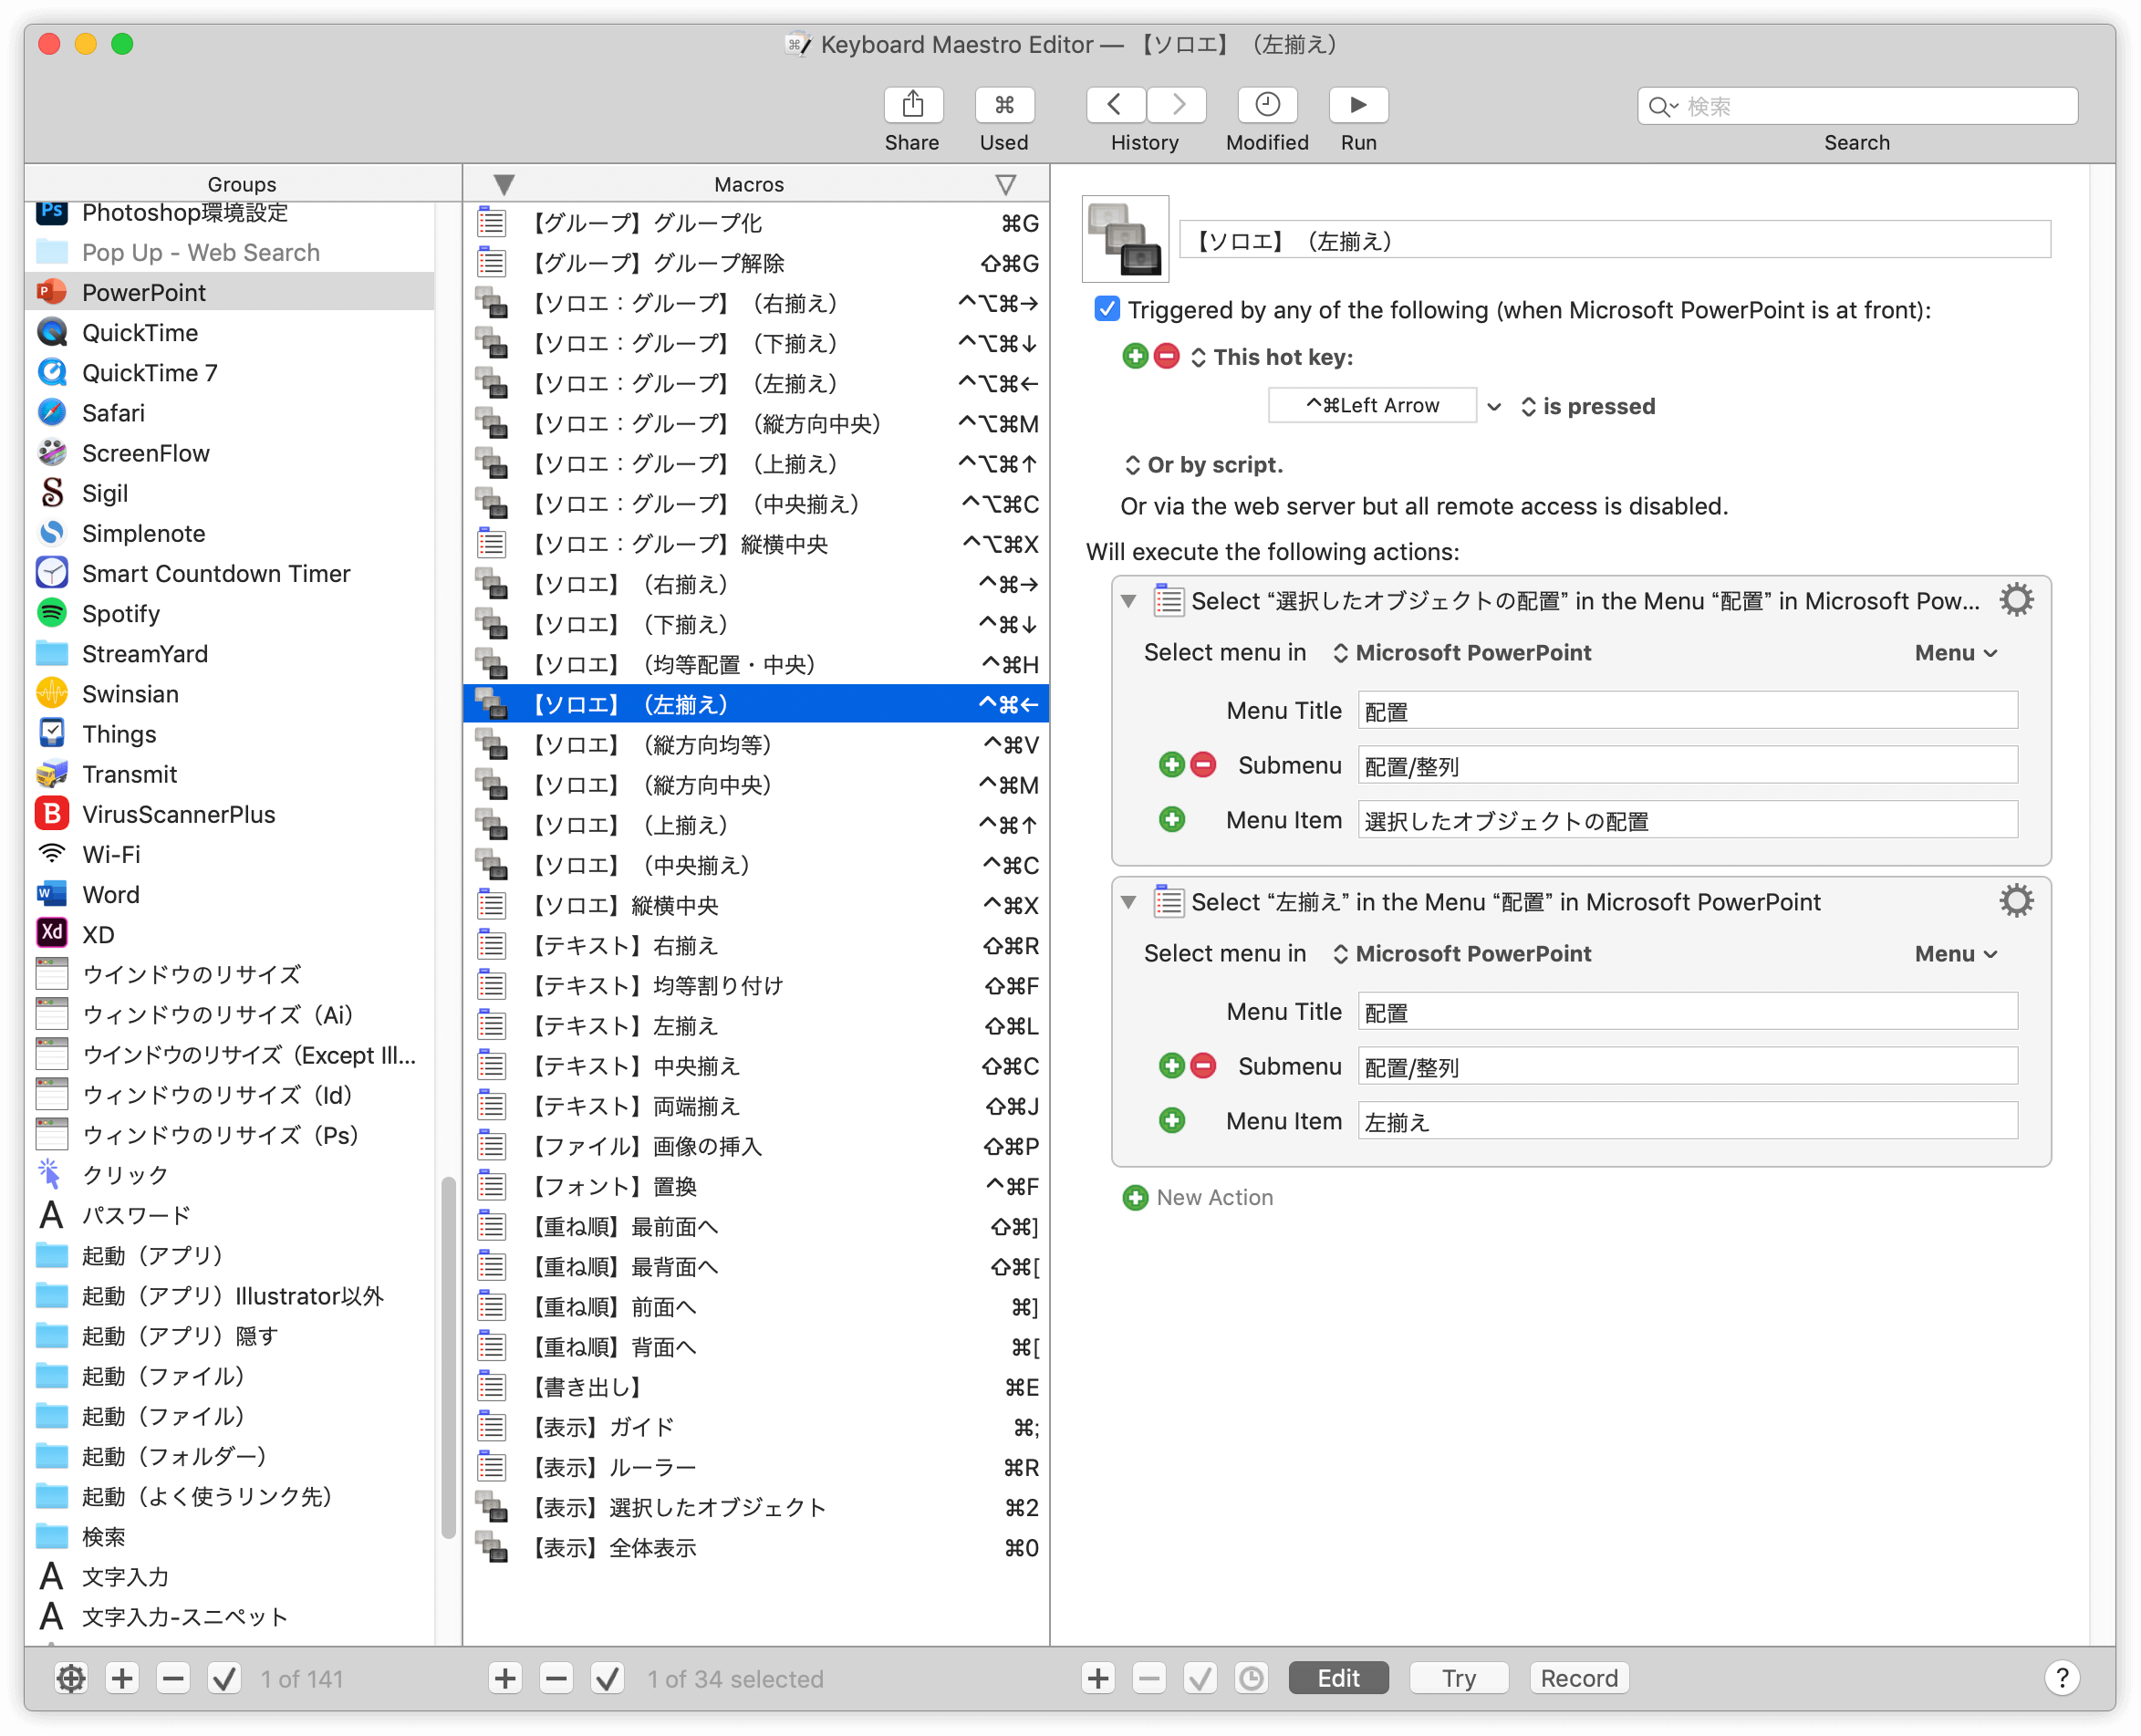
Task: Click the macro icon thumbnail next to the name field
Action: tap(1125, 239)
